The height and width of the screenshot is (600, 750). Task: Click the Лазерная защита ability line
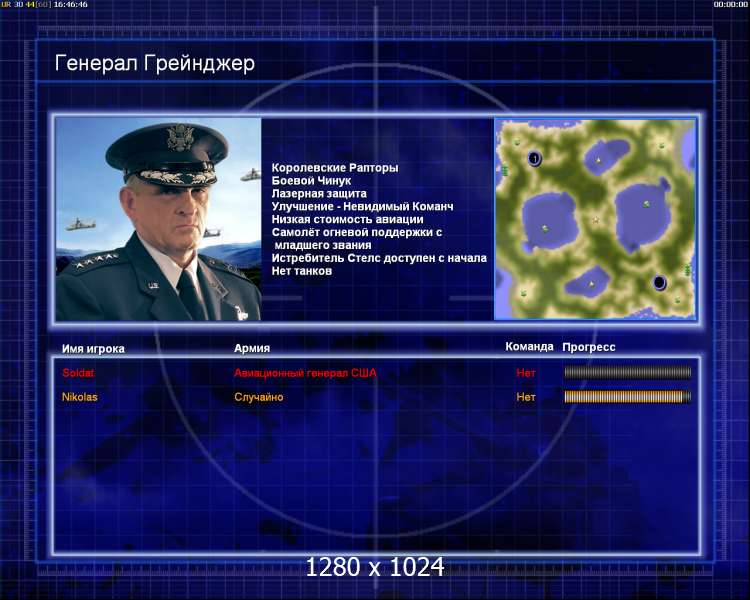319,194
